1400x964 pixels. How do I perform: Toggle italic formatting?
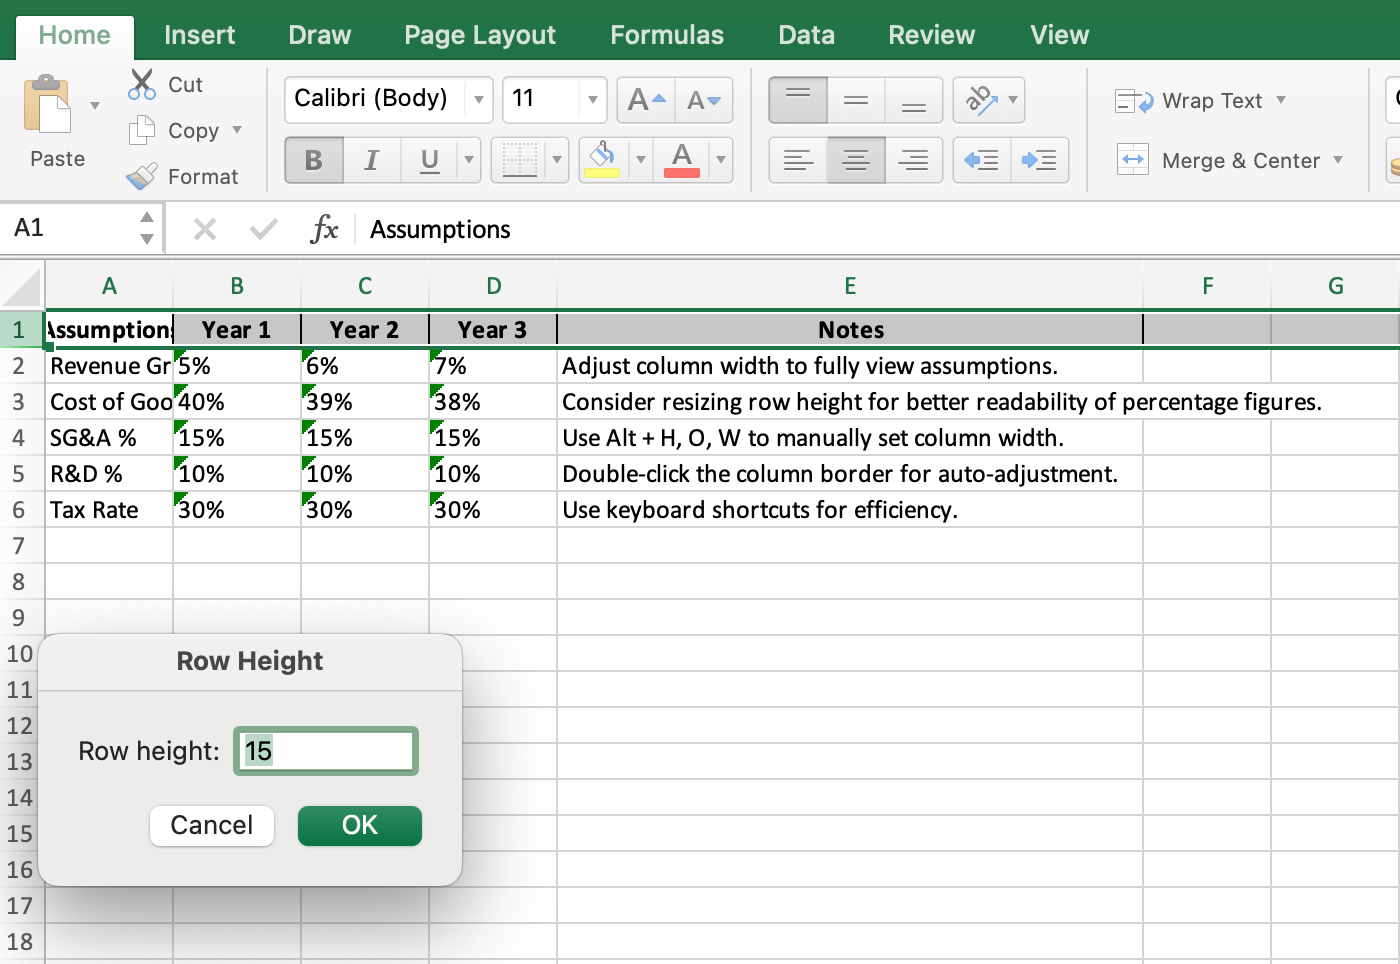pos(371,160)
